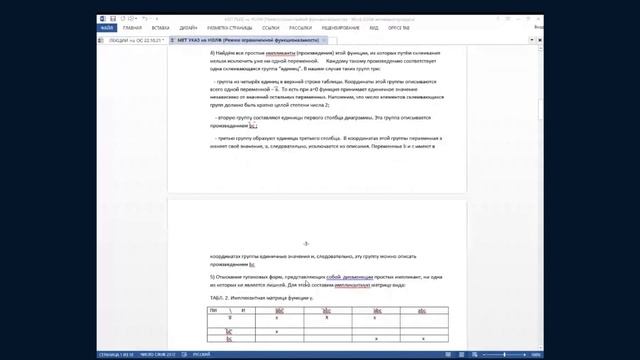This screenshot has height=360, width=640.
Task: Click the zoom out minus button
Action: pyautogui.click(x=484, y=355)
